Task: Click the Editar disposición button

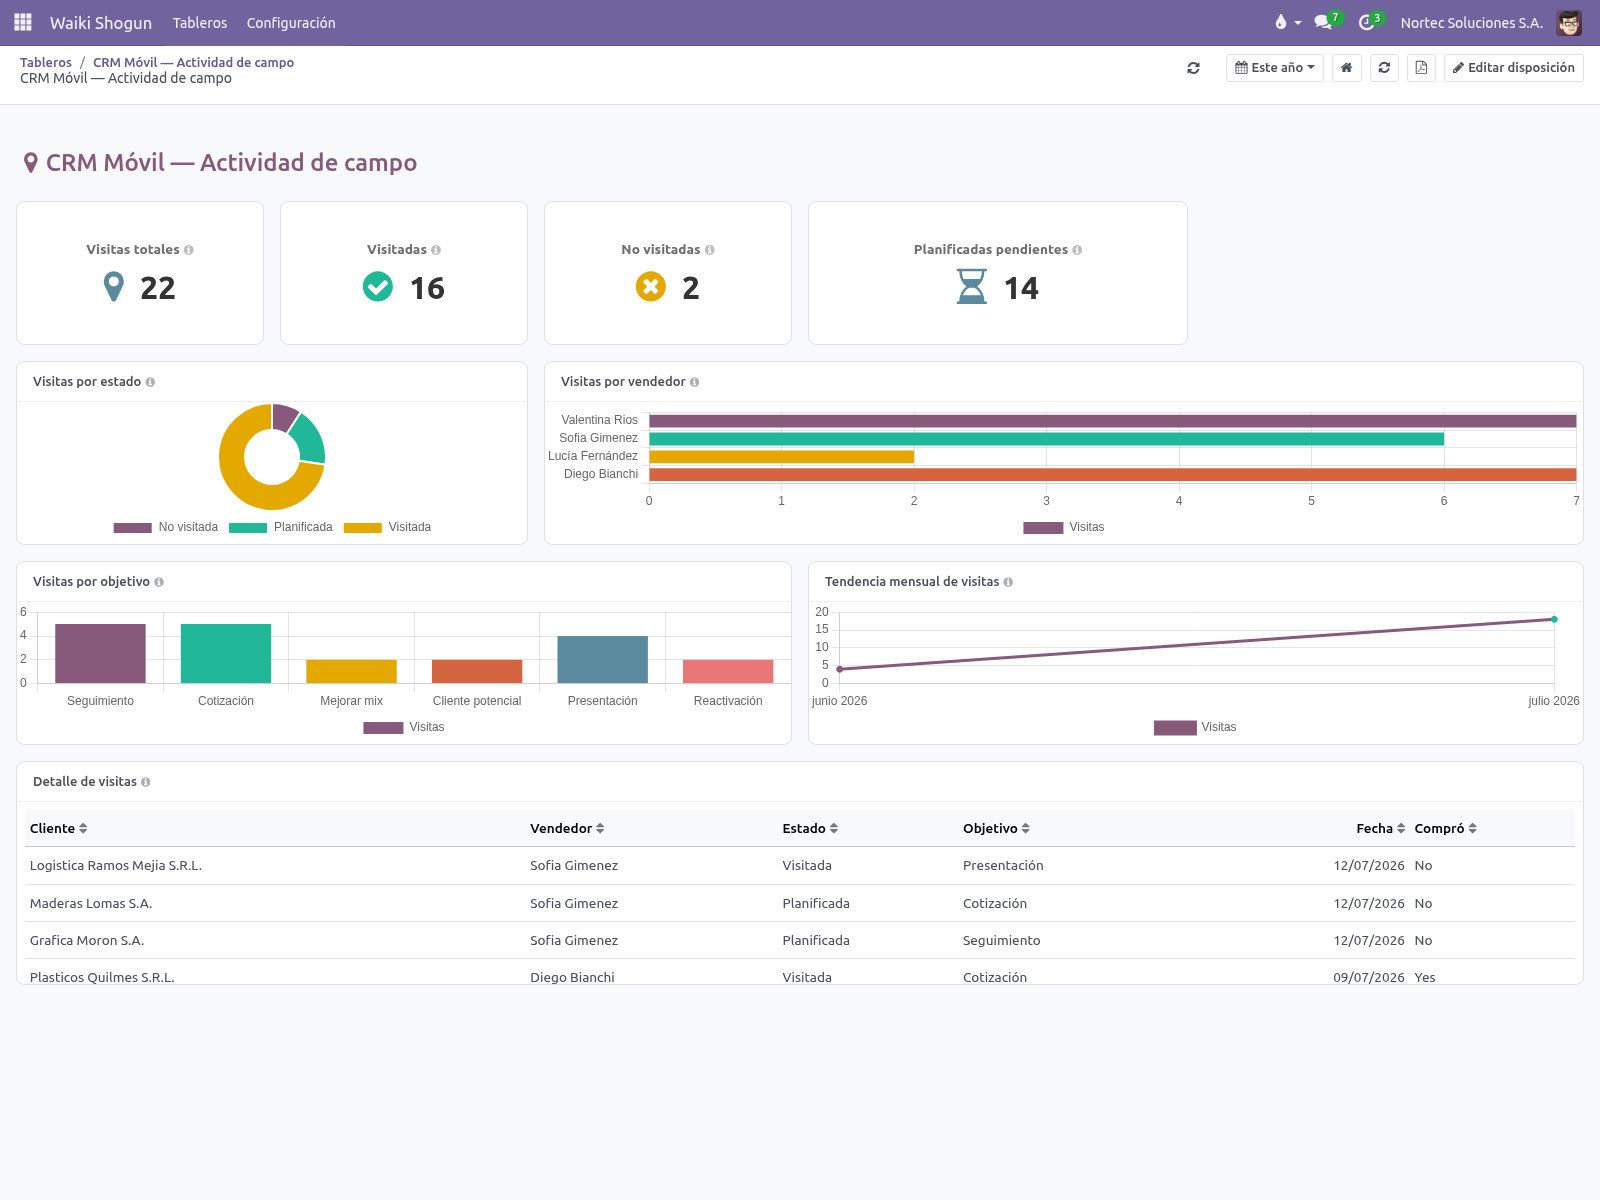Action: [1514, 68]
